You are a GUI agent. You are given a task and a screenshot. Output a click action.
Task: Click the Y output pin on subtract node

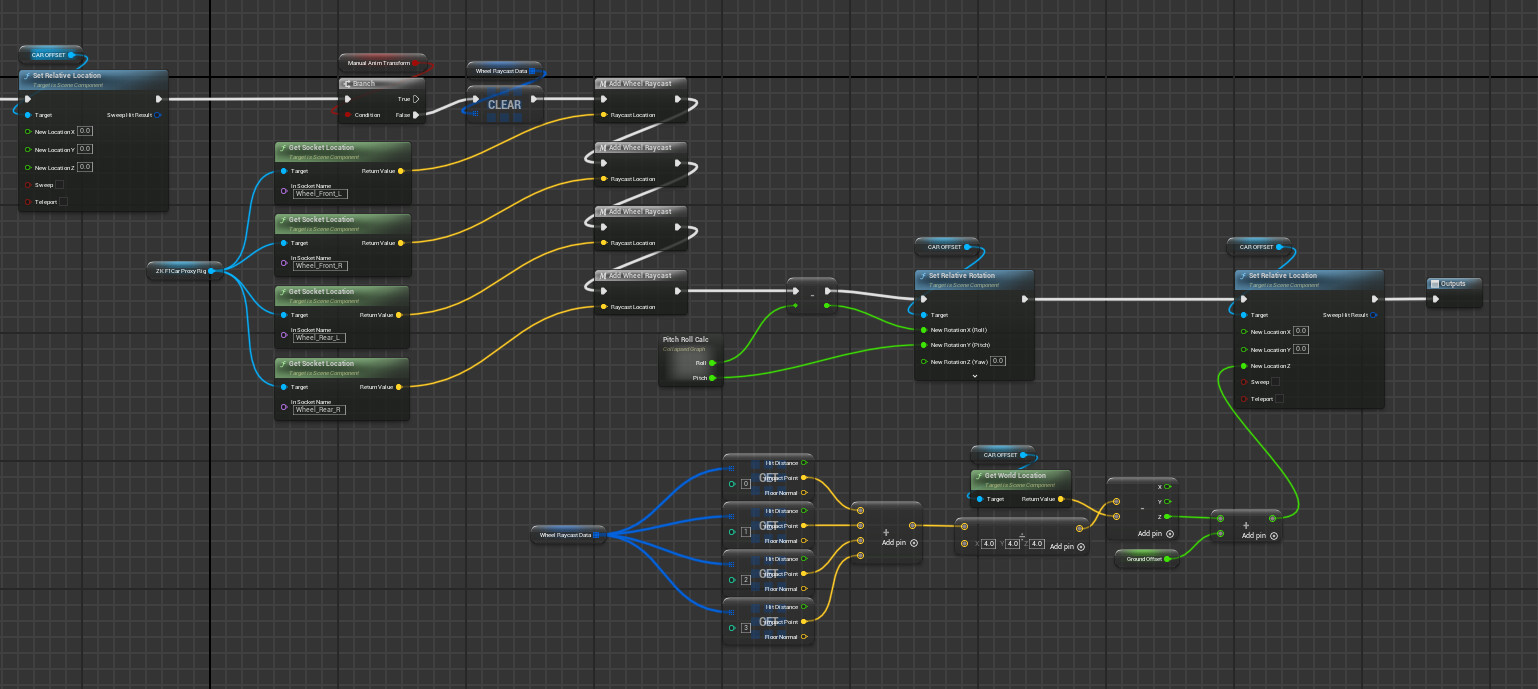(1167, 502)
